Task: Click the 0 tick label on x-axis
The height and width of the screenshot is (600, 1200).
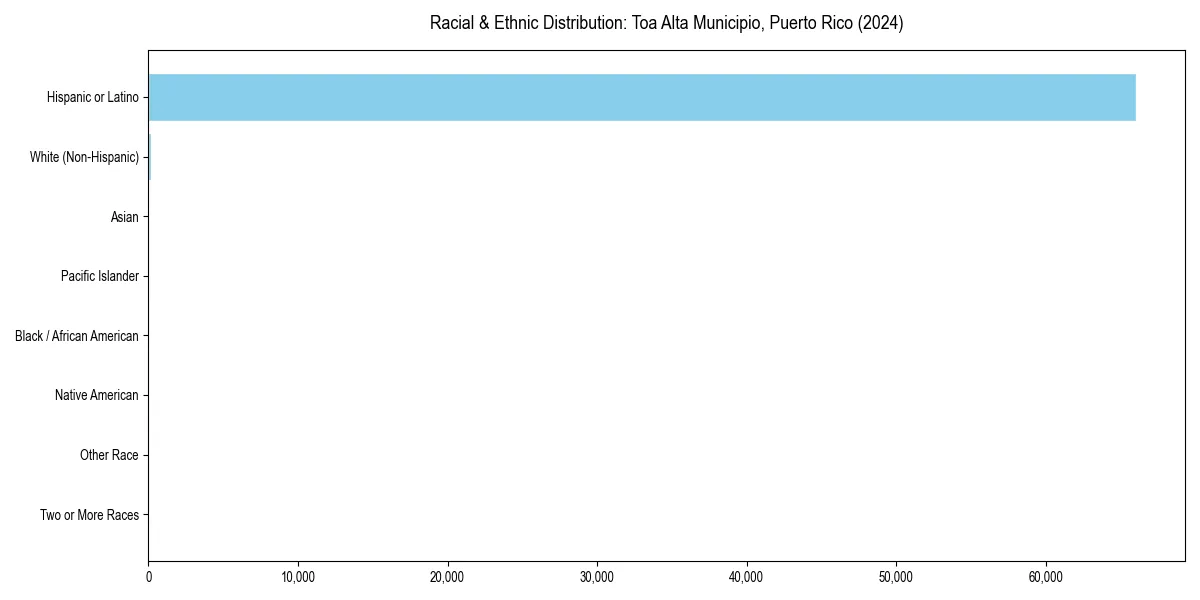Action: tap(148, 577)
